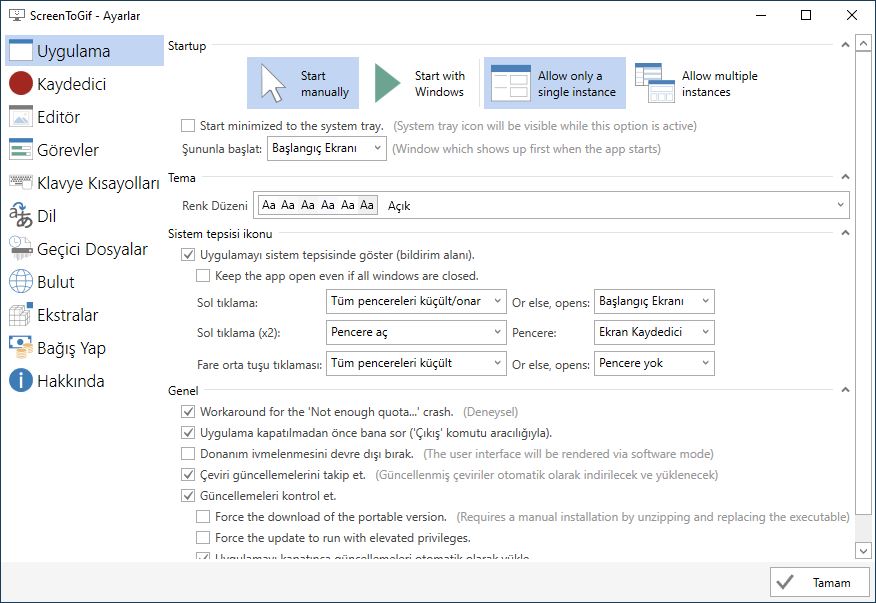This screenshot has width=876, height=603.
Task: Click the checkmark icon on Tamam button
Action: pyautogui.click(x=785, y=582)
